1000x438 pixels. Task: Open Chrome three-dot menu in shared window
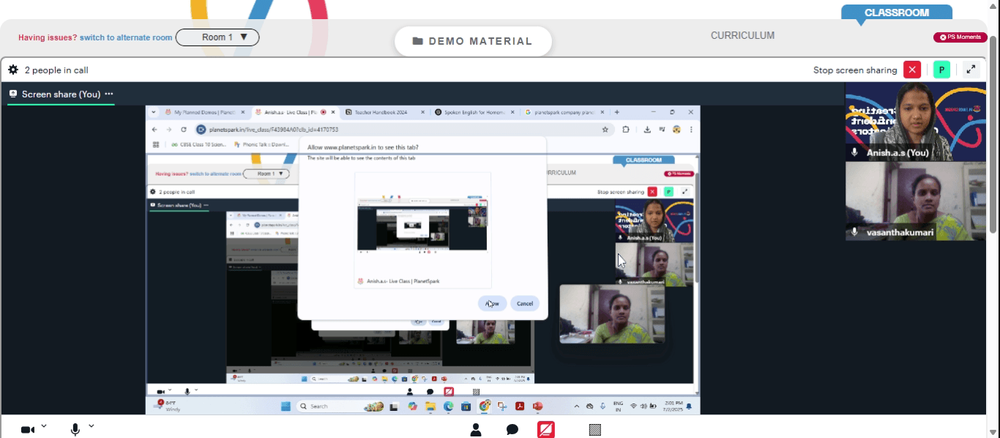[691, 129]
